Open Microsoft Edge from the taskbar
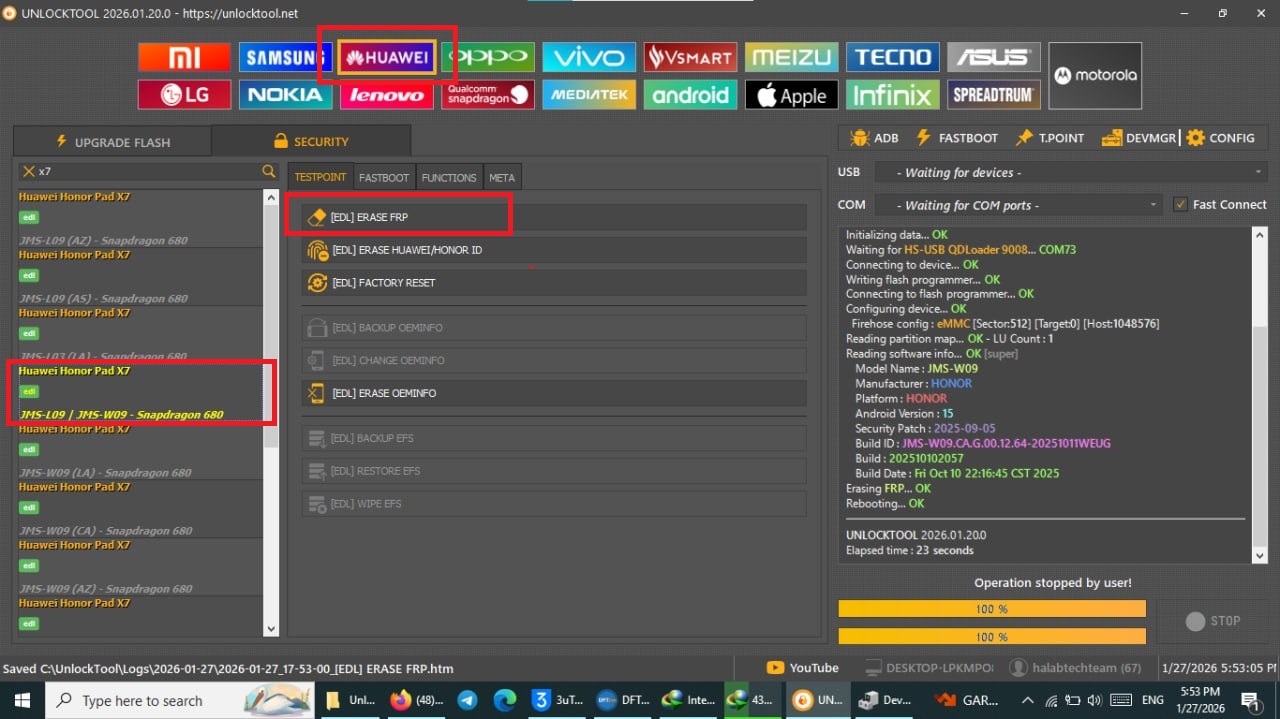Screen dimensions: 1280x719 (x=505, y=700)
